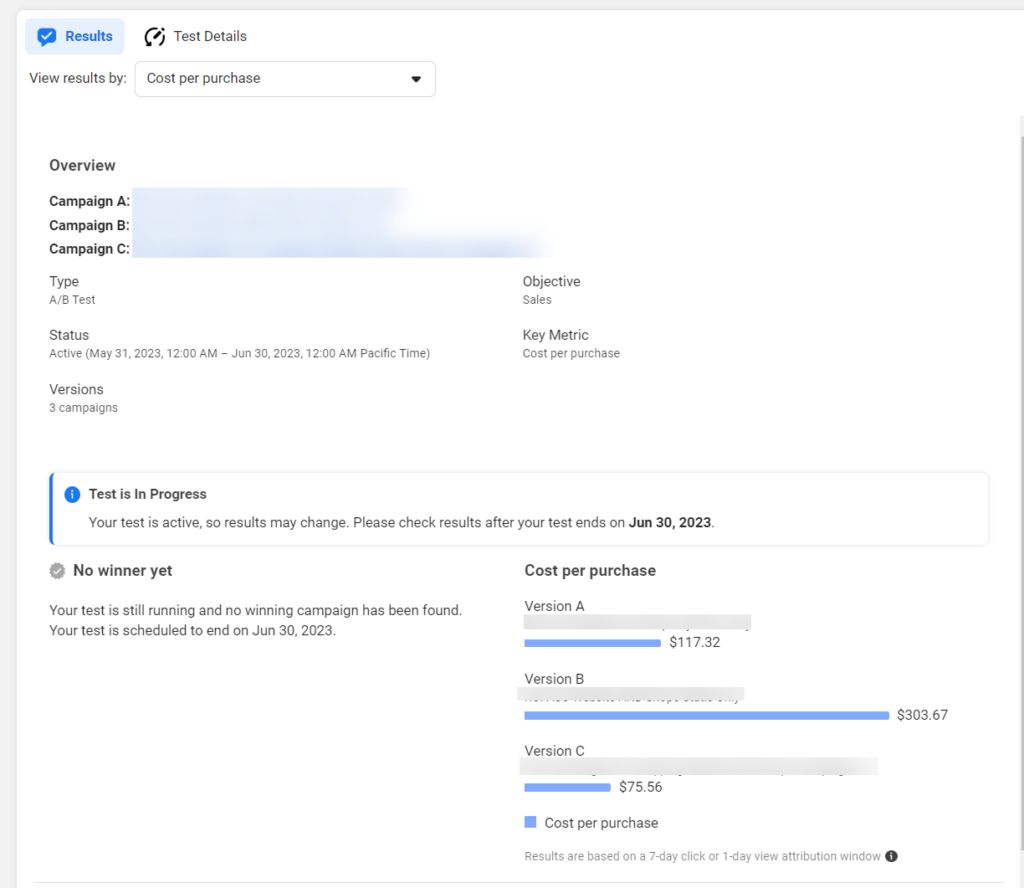The image size is (1024, 888).
Task: Click the Version B cost bar
Action: (x=707, y=716)
